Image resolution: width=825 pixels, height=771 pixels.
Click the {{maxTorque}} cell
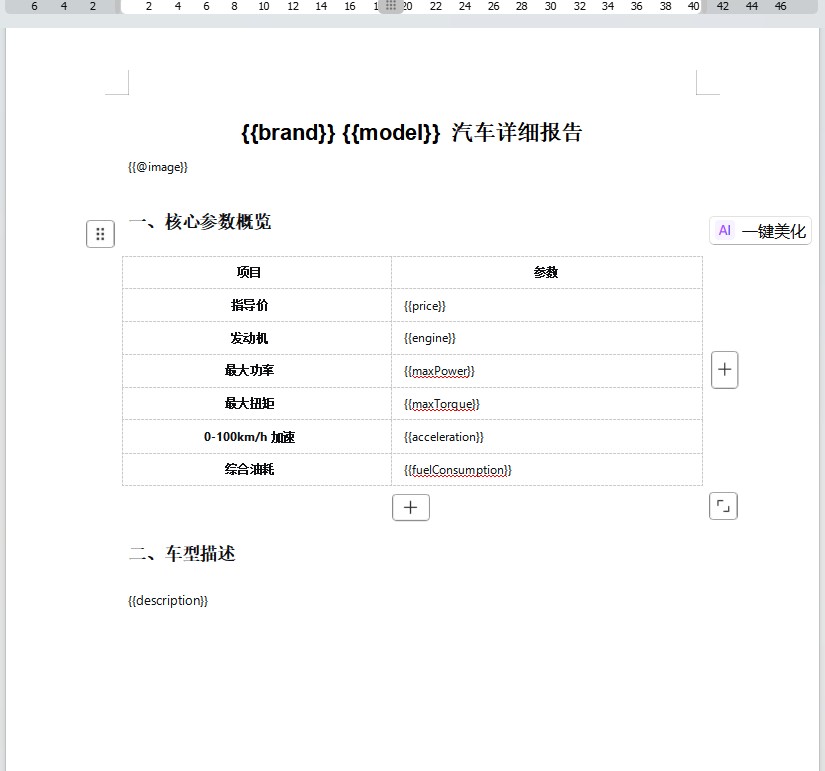(547, 404)
